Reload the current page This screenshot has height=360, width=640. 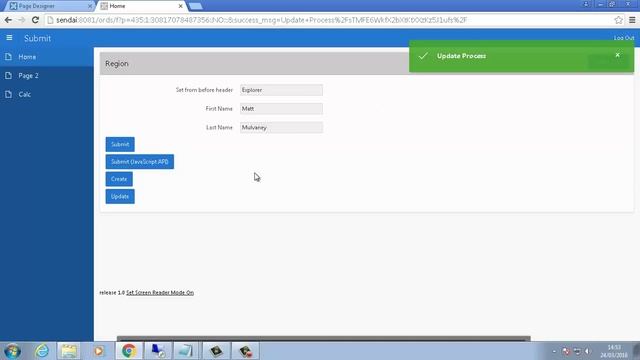[36, 20]
